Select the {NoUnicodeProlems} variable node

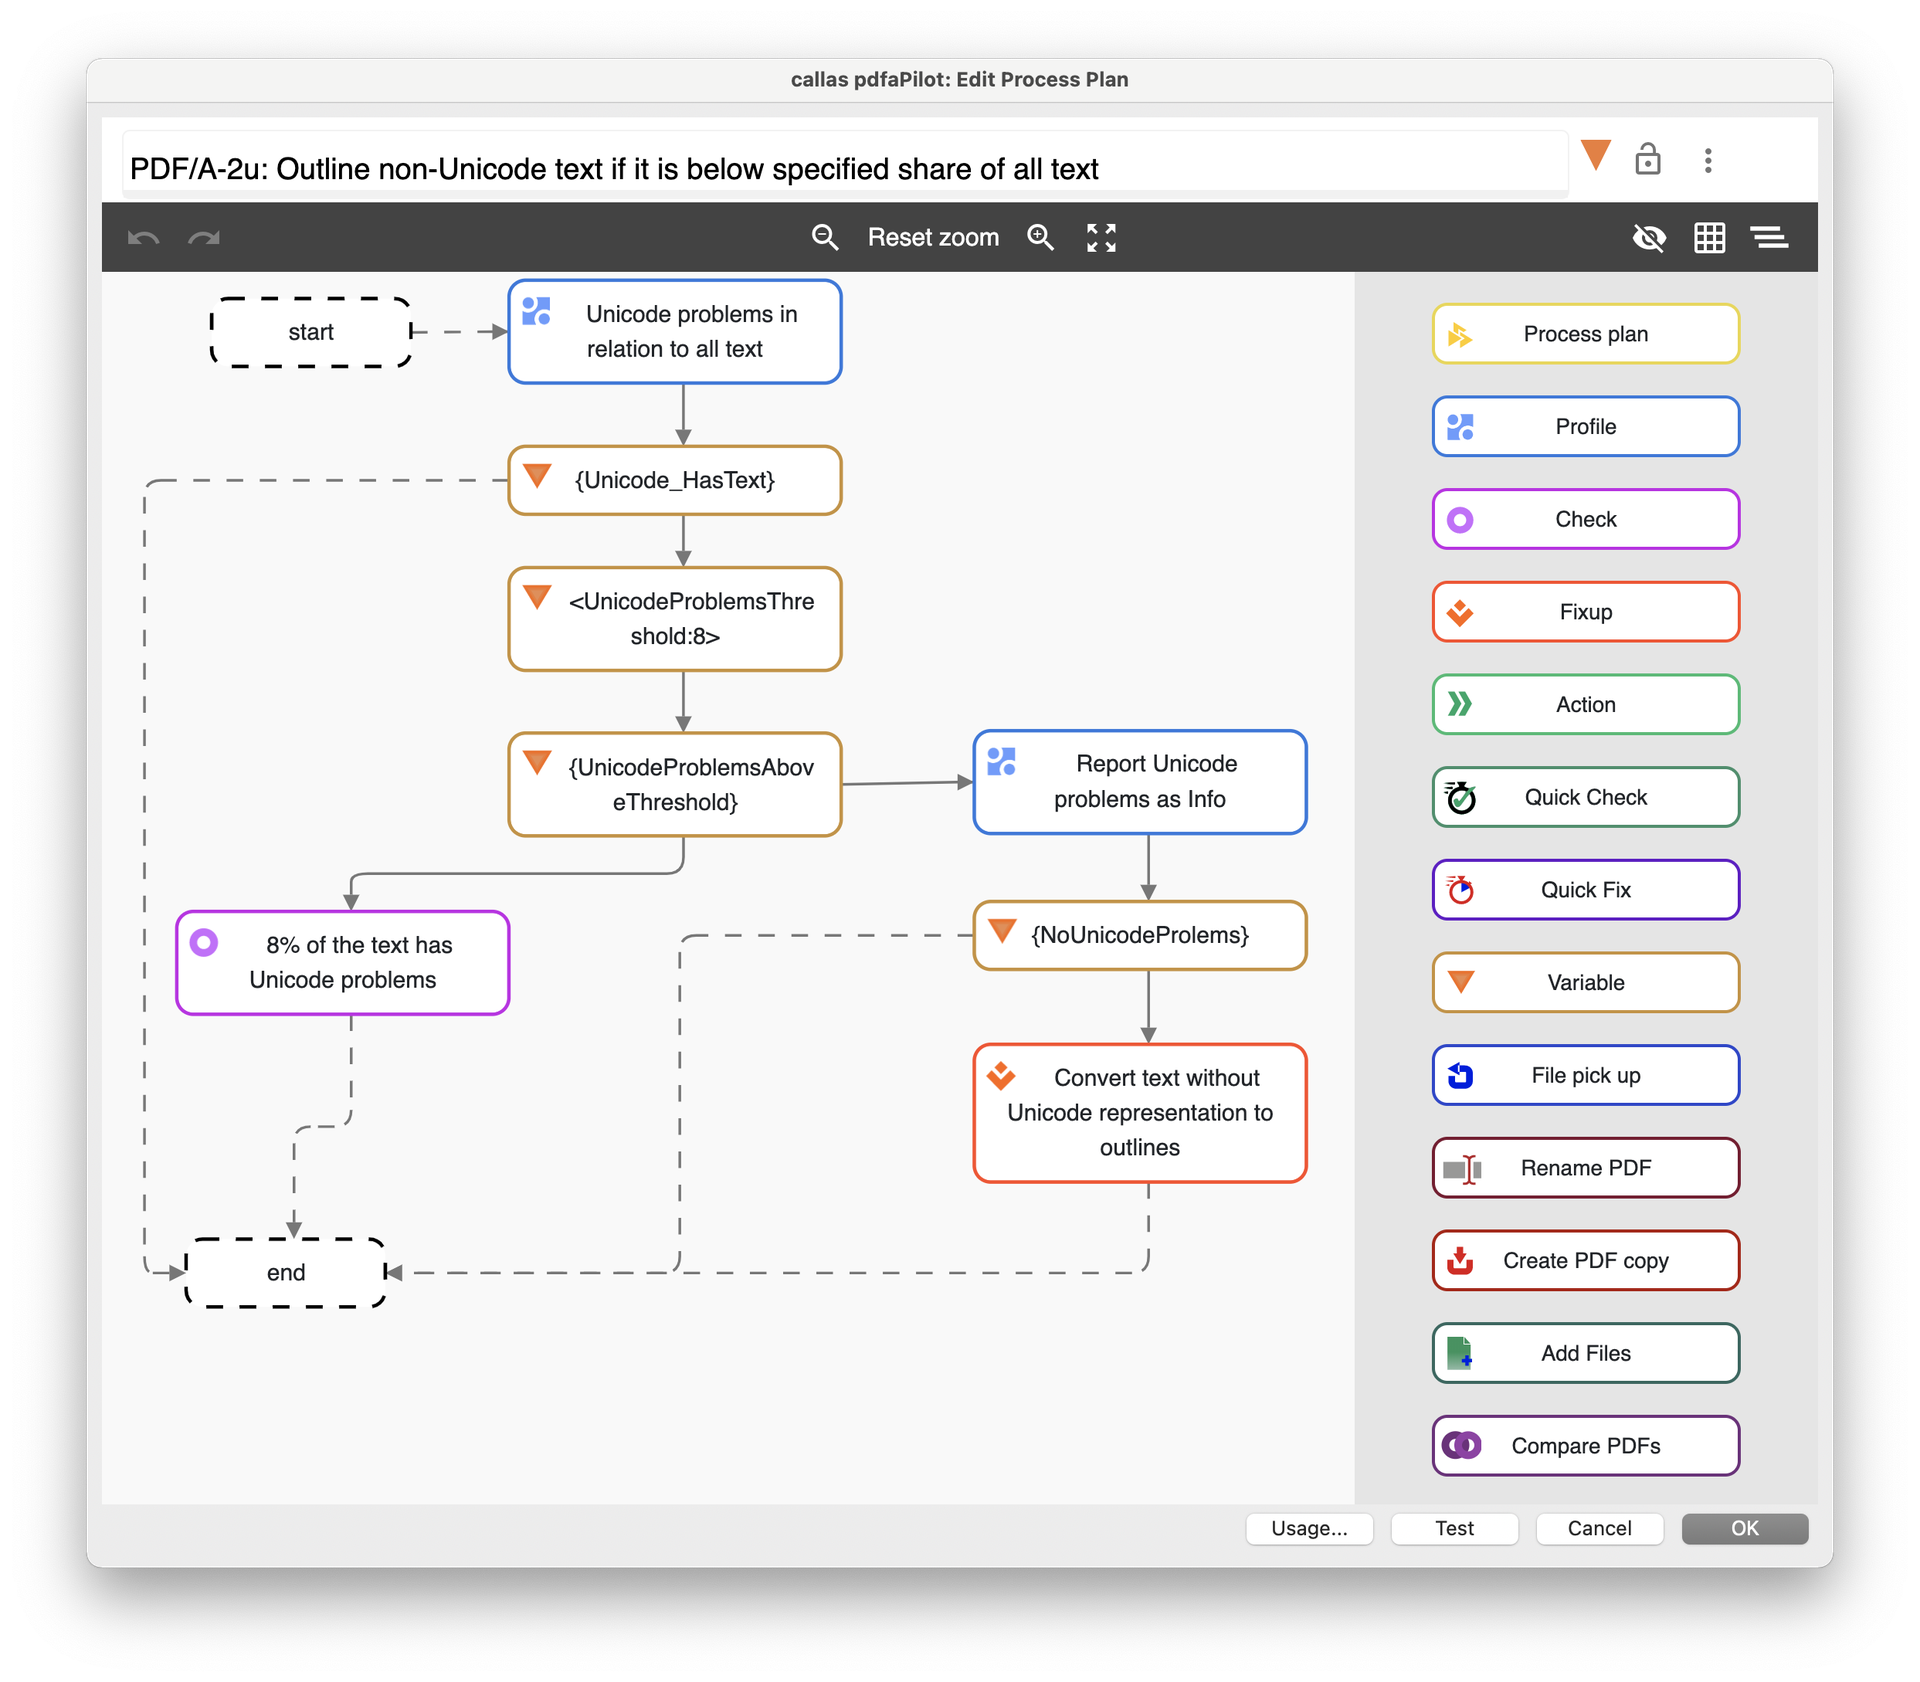(1140, 936)
